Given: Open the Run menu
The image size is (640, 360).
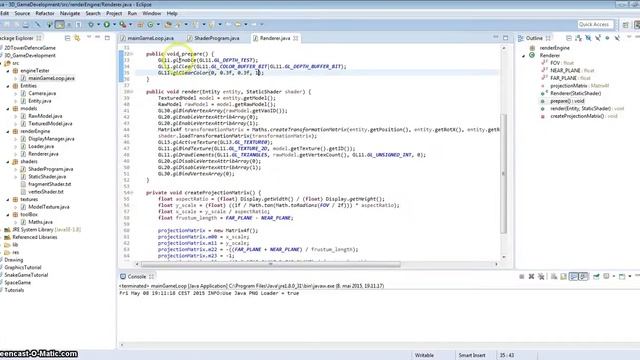Looking at the screenshot, I should point(132,13).
